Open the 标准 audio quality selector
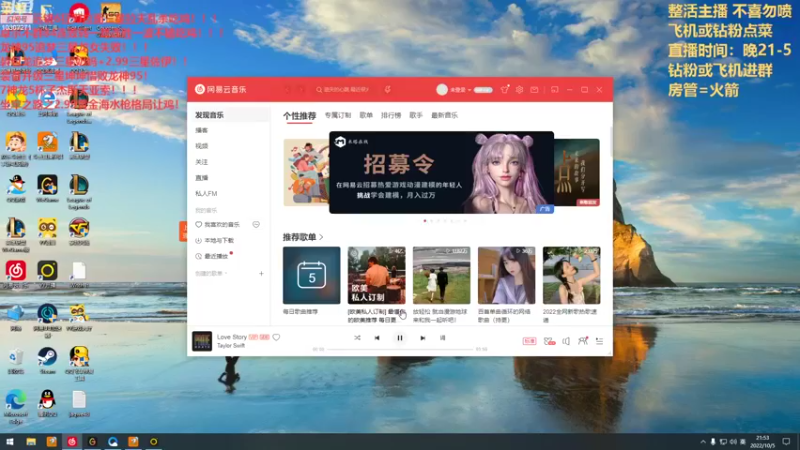The width and height of the screenshot is (800, 450). (529, 341)
